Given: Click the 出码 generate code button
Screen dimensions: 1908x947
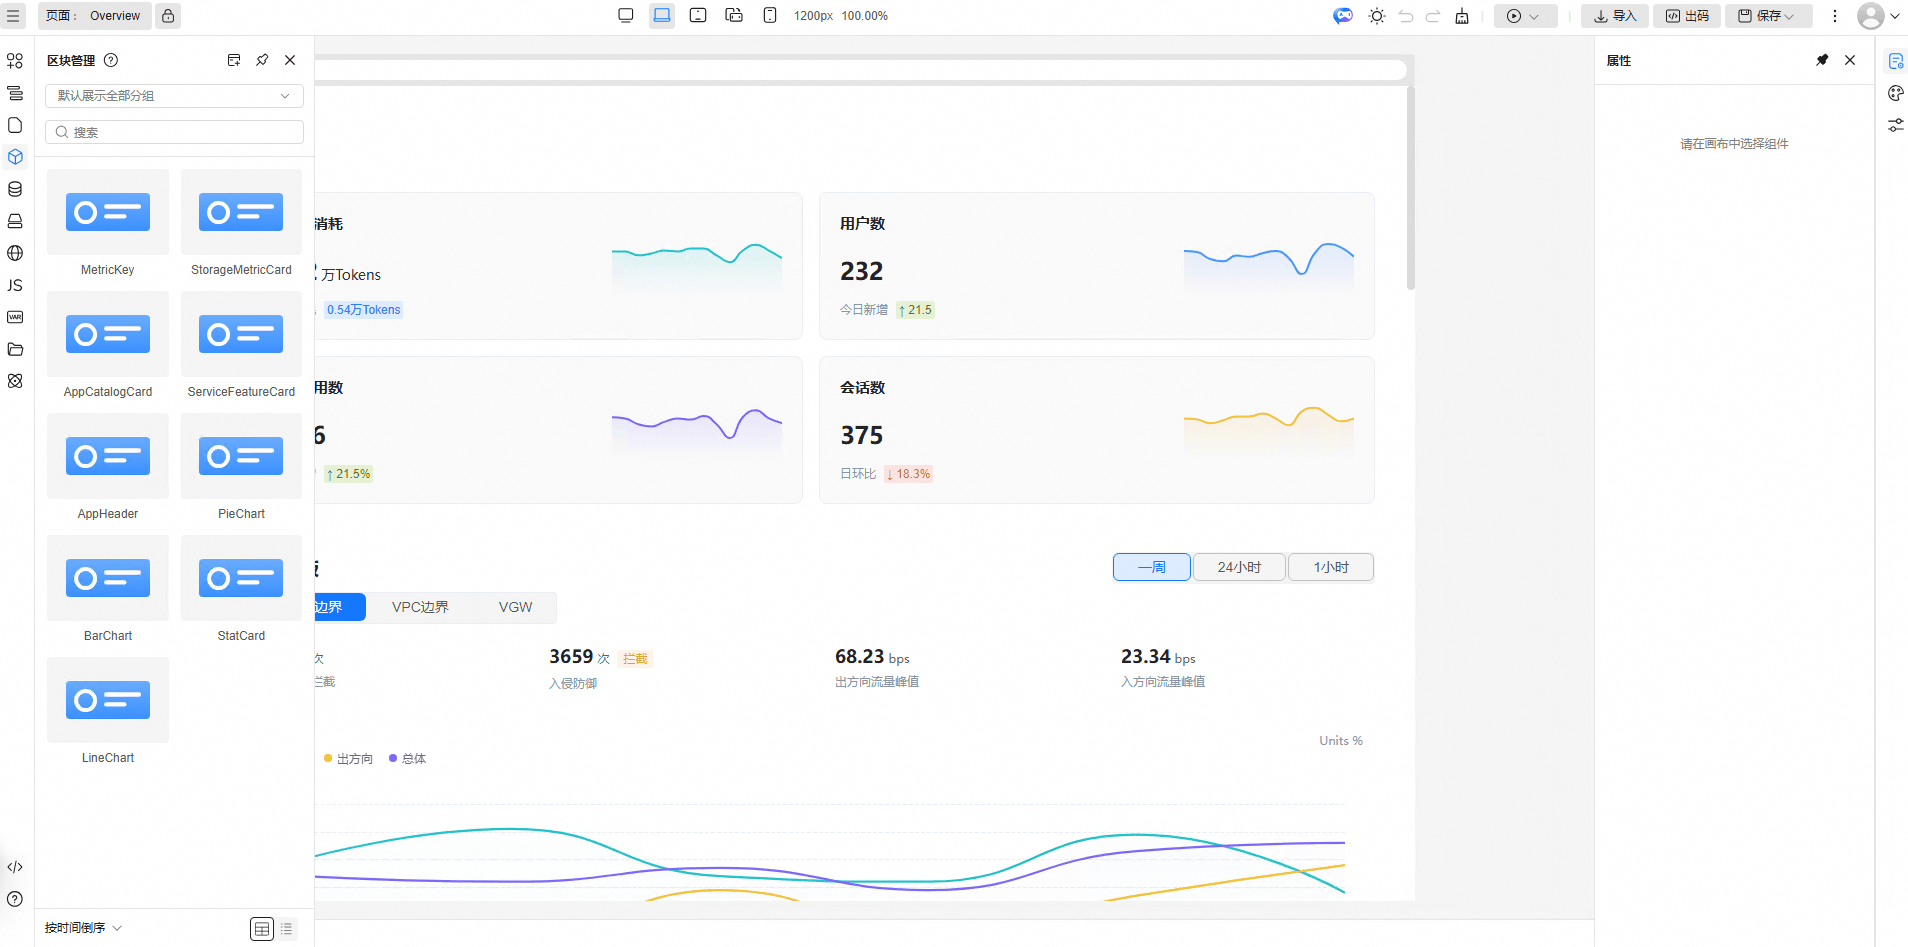Looking at the screenshot, I should click(1687, 16).
